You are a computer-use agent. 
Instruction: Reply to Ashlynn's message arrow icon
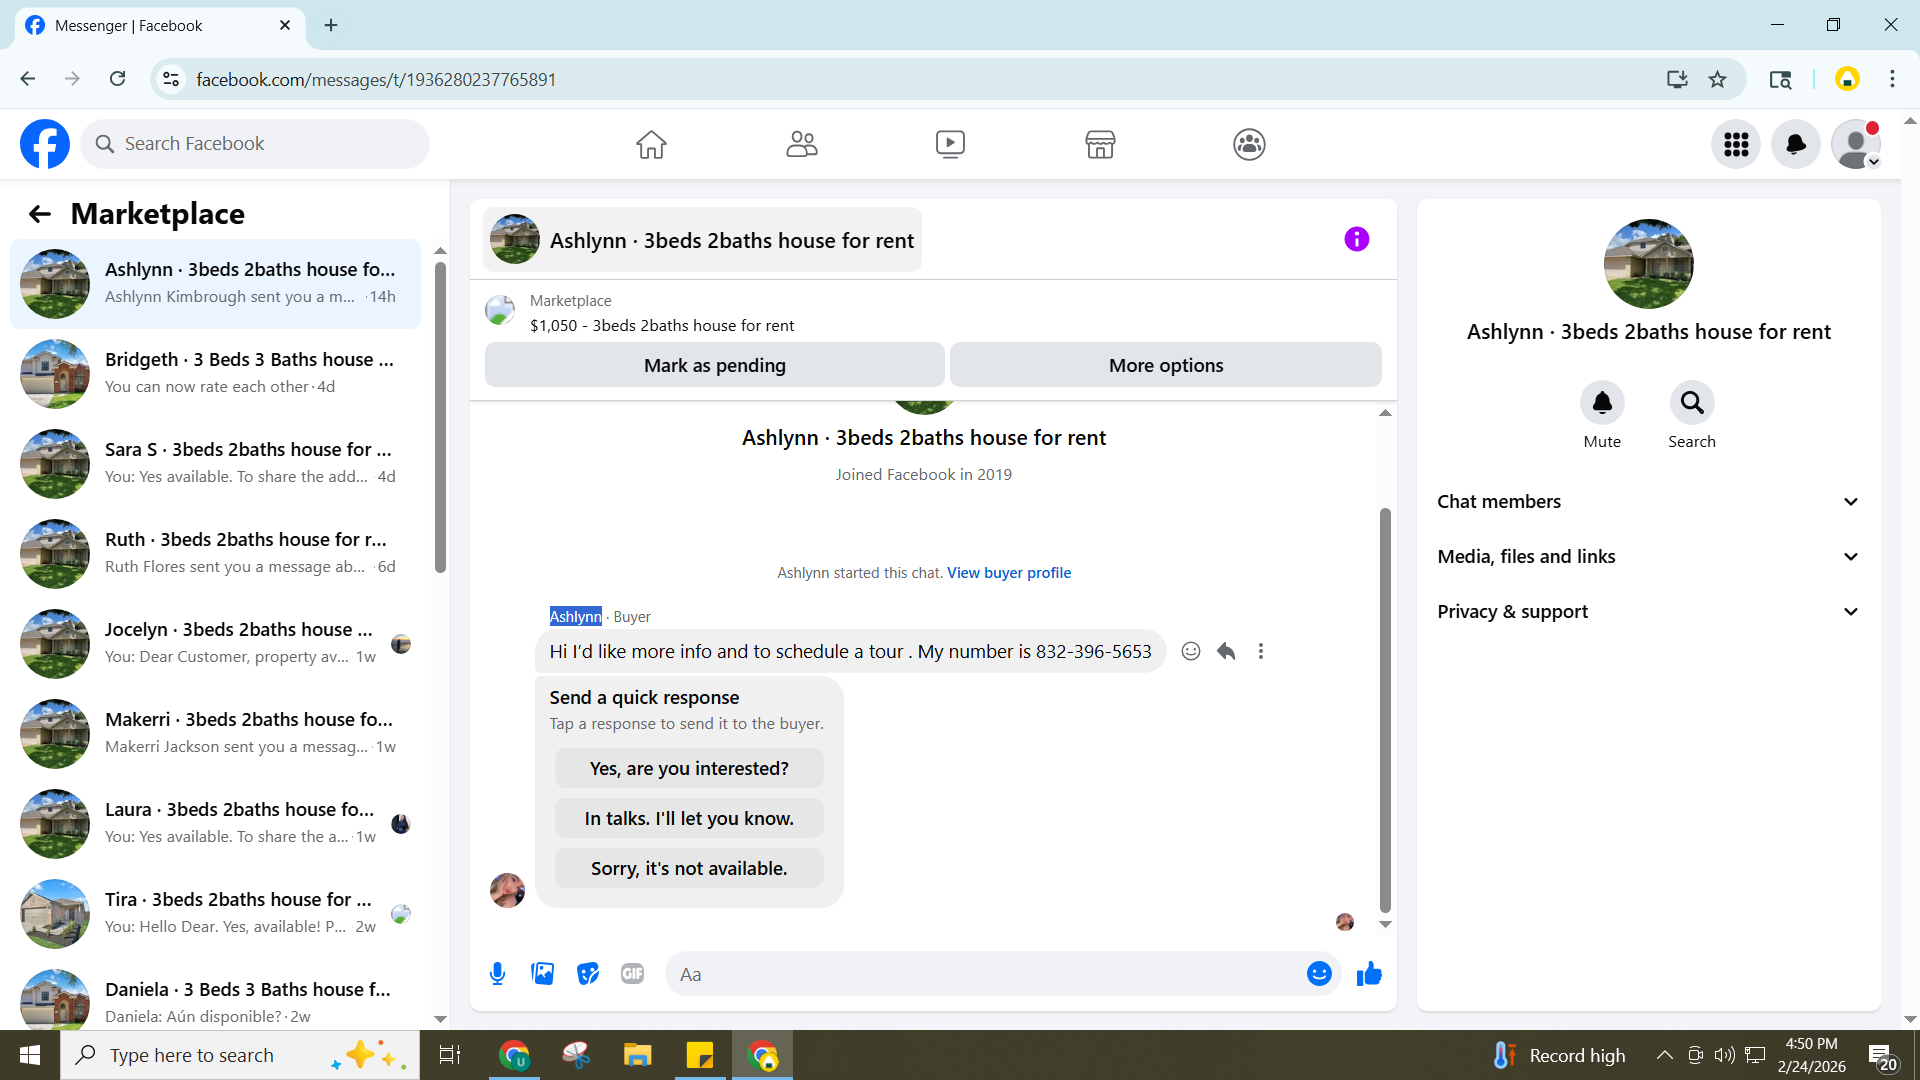[1226, 652]
